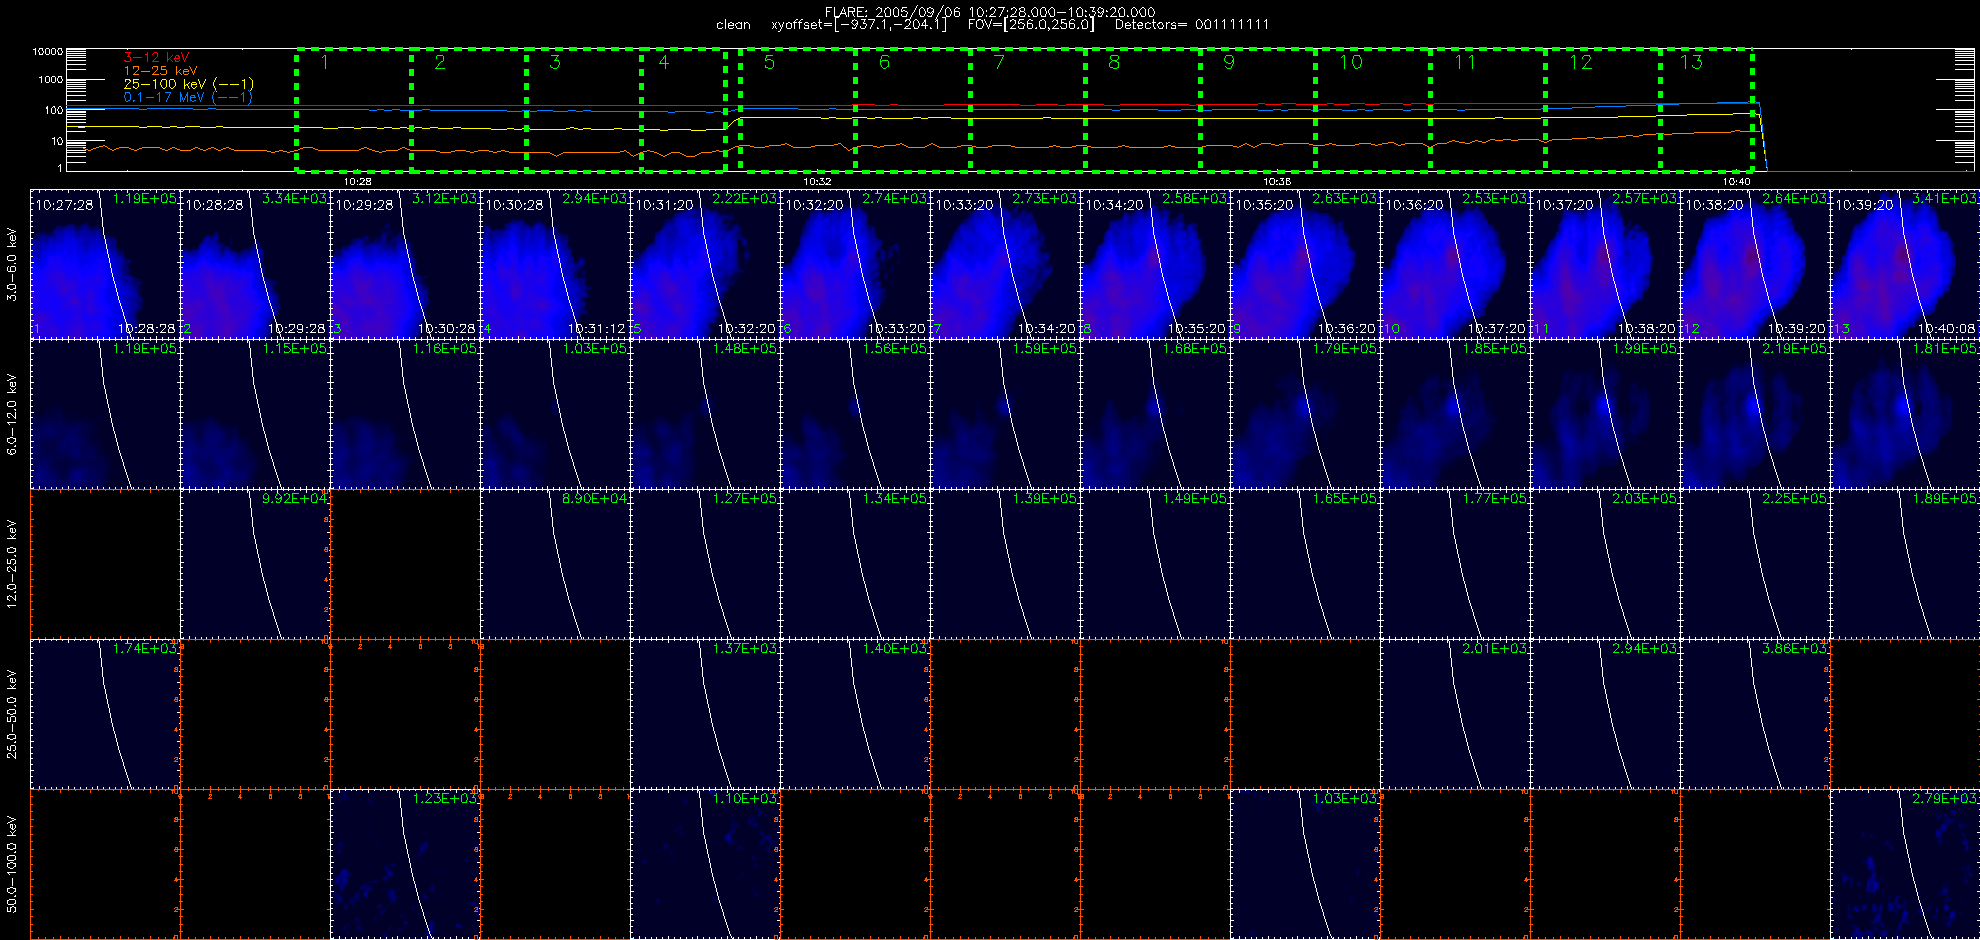1980x940 pixels.
Task: Select time interval 5 on the lightcurve
Action: coord(797,110)
